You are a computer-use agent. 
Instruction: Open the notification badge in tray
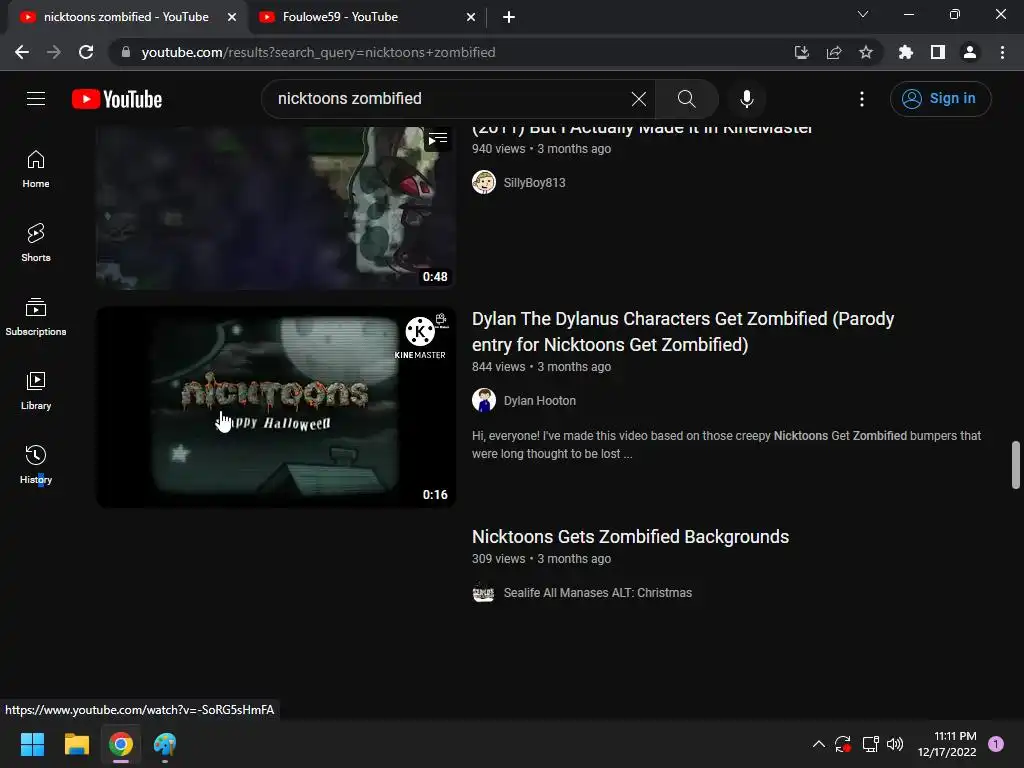click(x=995, y=744)
